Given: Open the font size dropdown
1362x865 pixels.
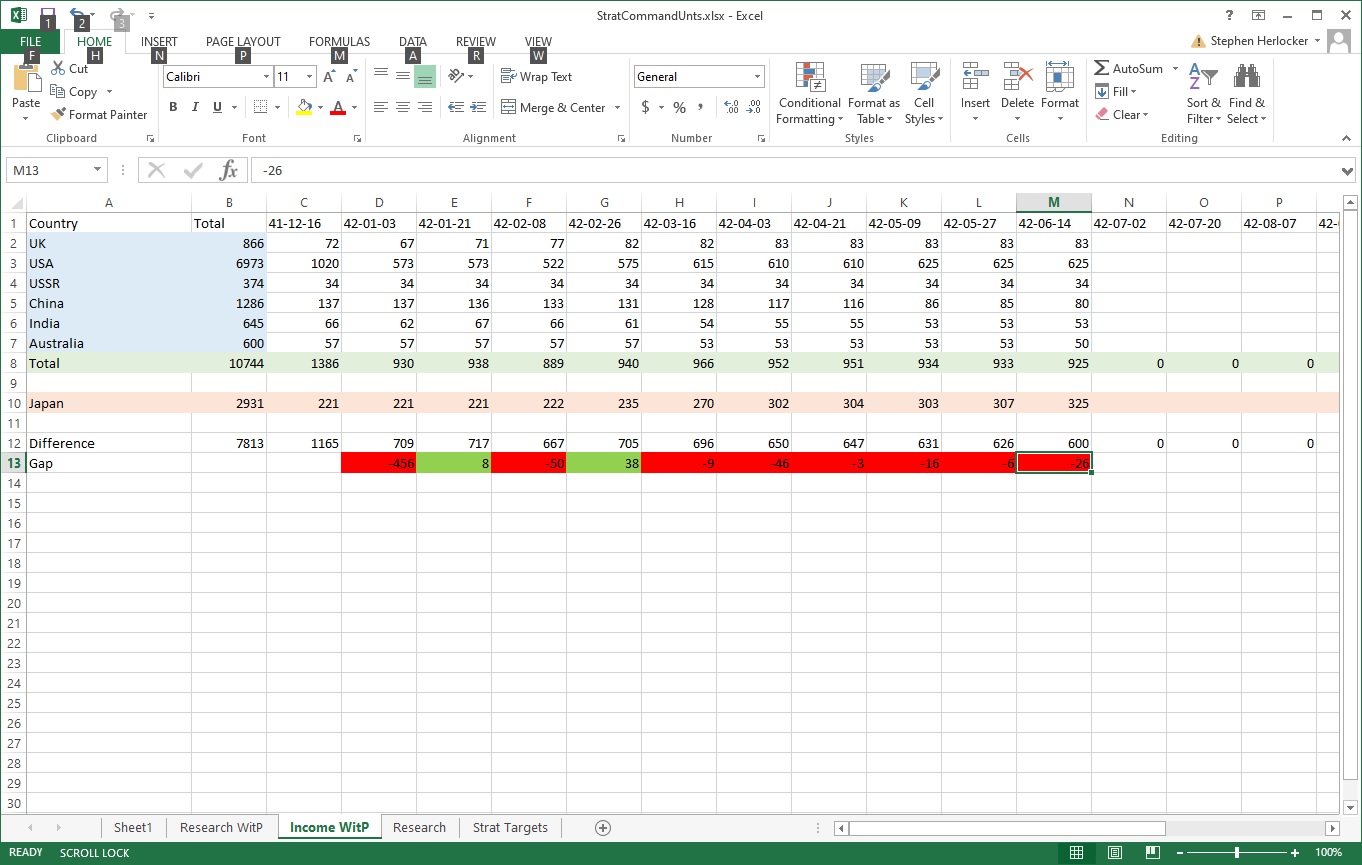Looking at the screenshot, I should (x=310, y=77).
